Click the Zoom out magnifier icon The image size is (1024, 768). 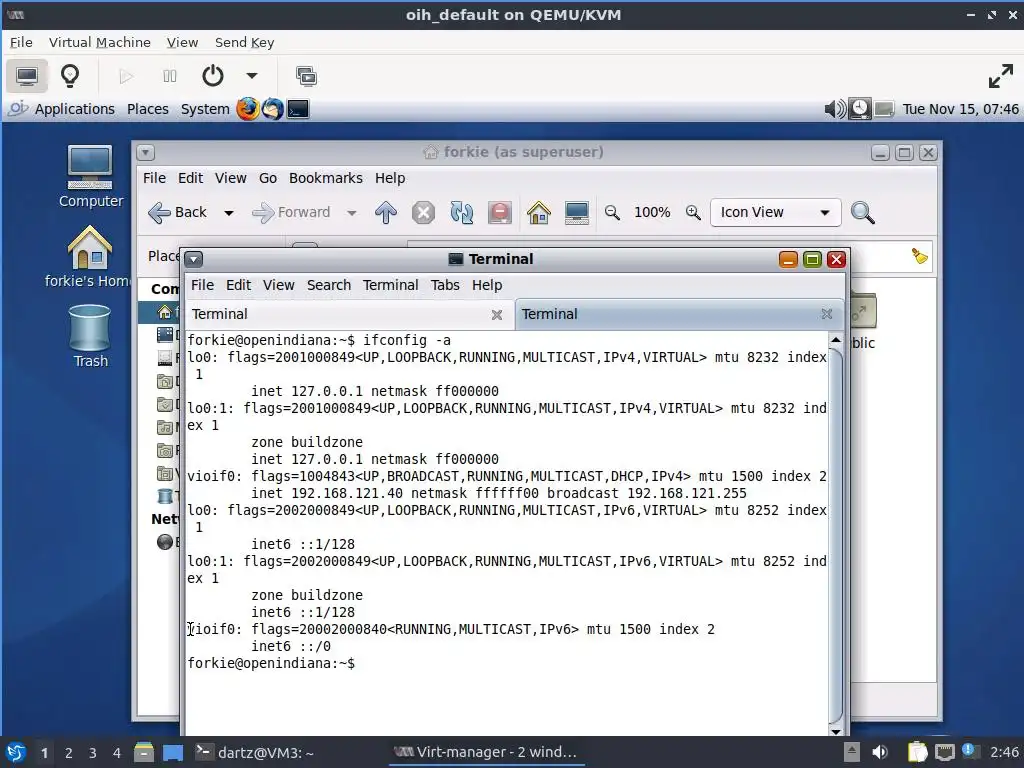(612, 212)
